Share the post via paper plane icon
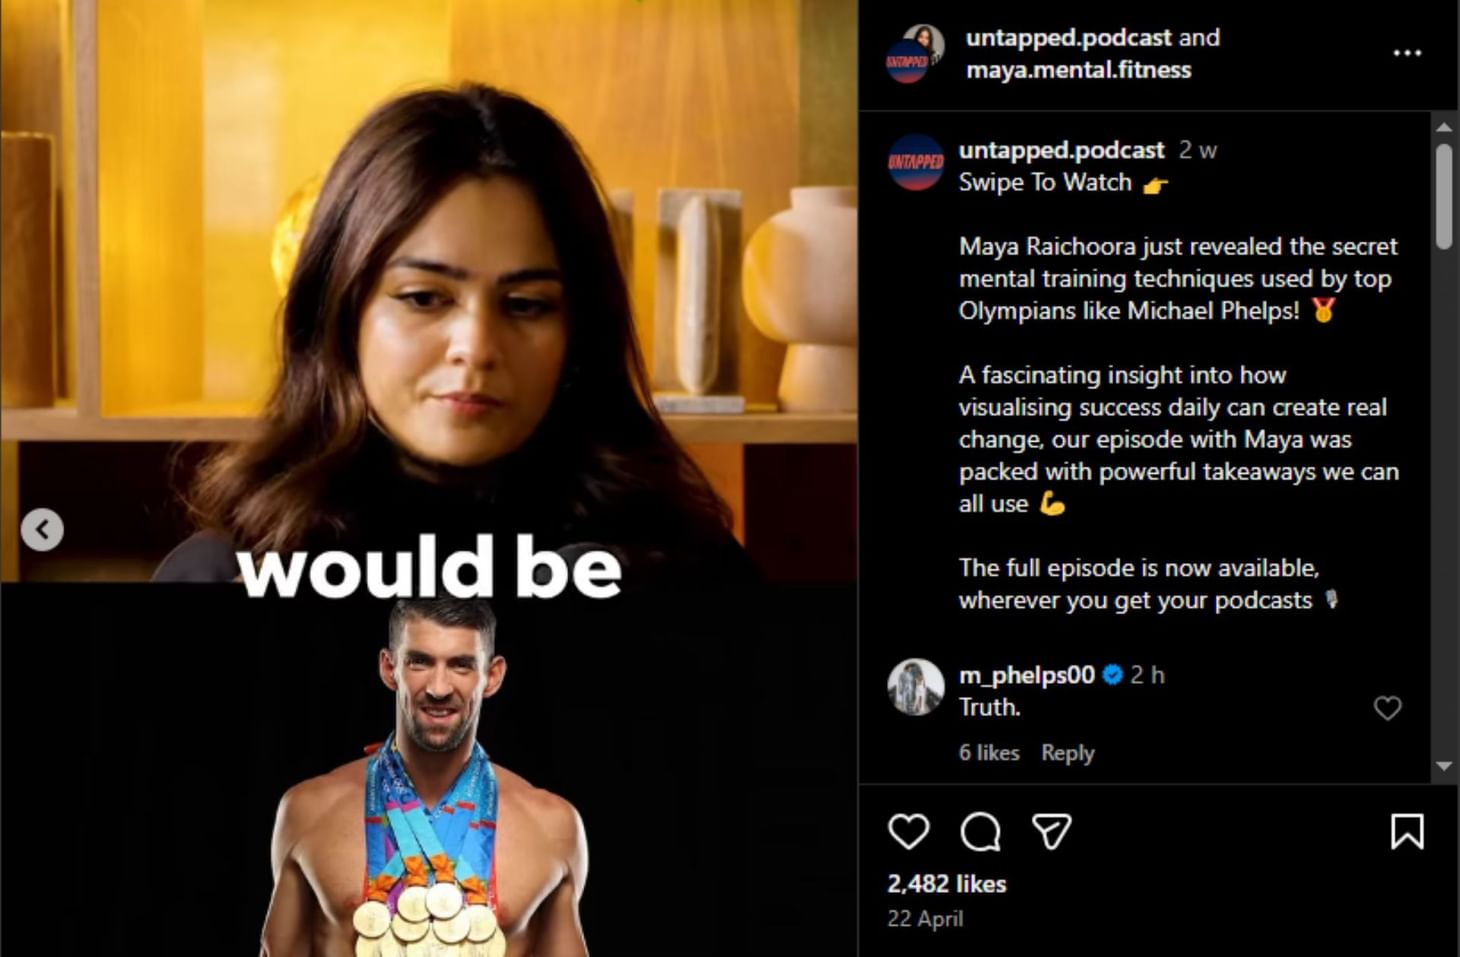Image resolution: width=1460 pixels, height=957 pixels. coord(1052,831)
